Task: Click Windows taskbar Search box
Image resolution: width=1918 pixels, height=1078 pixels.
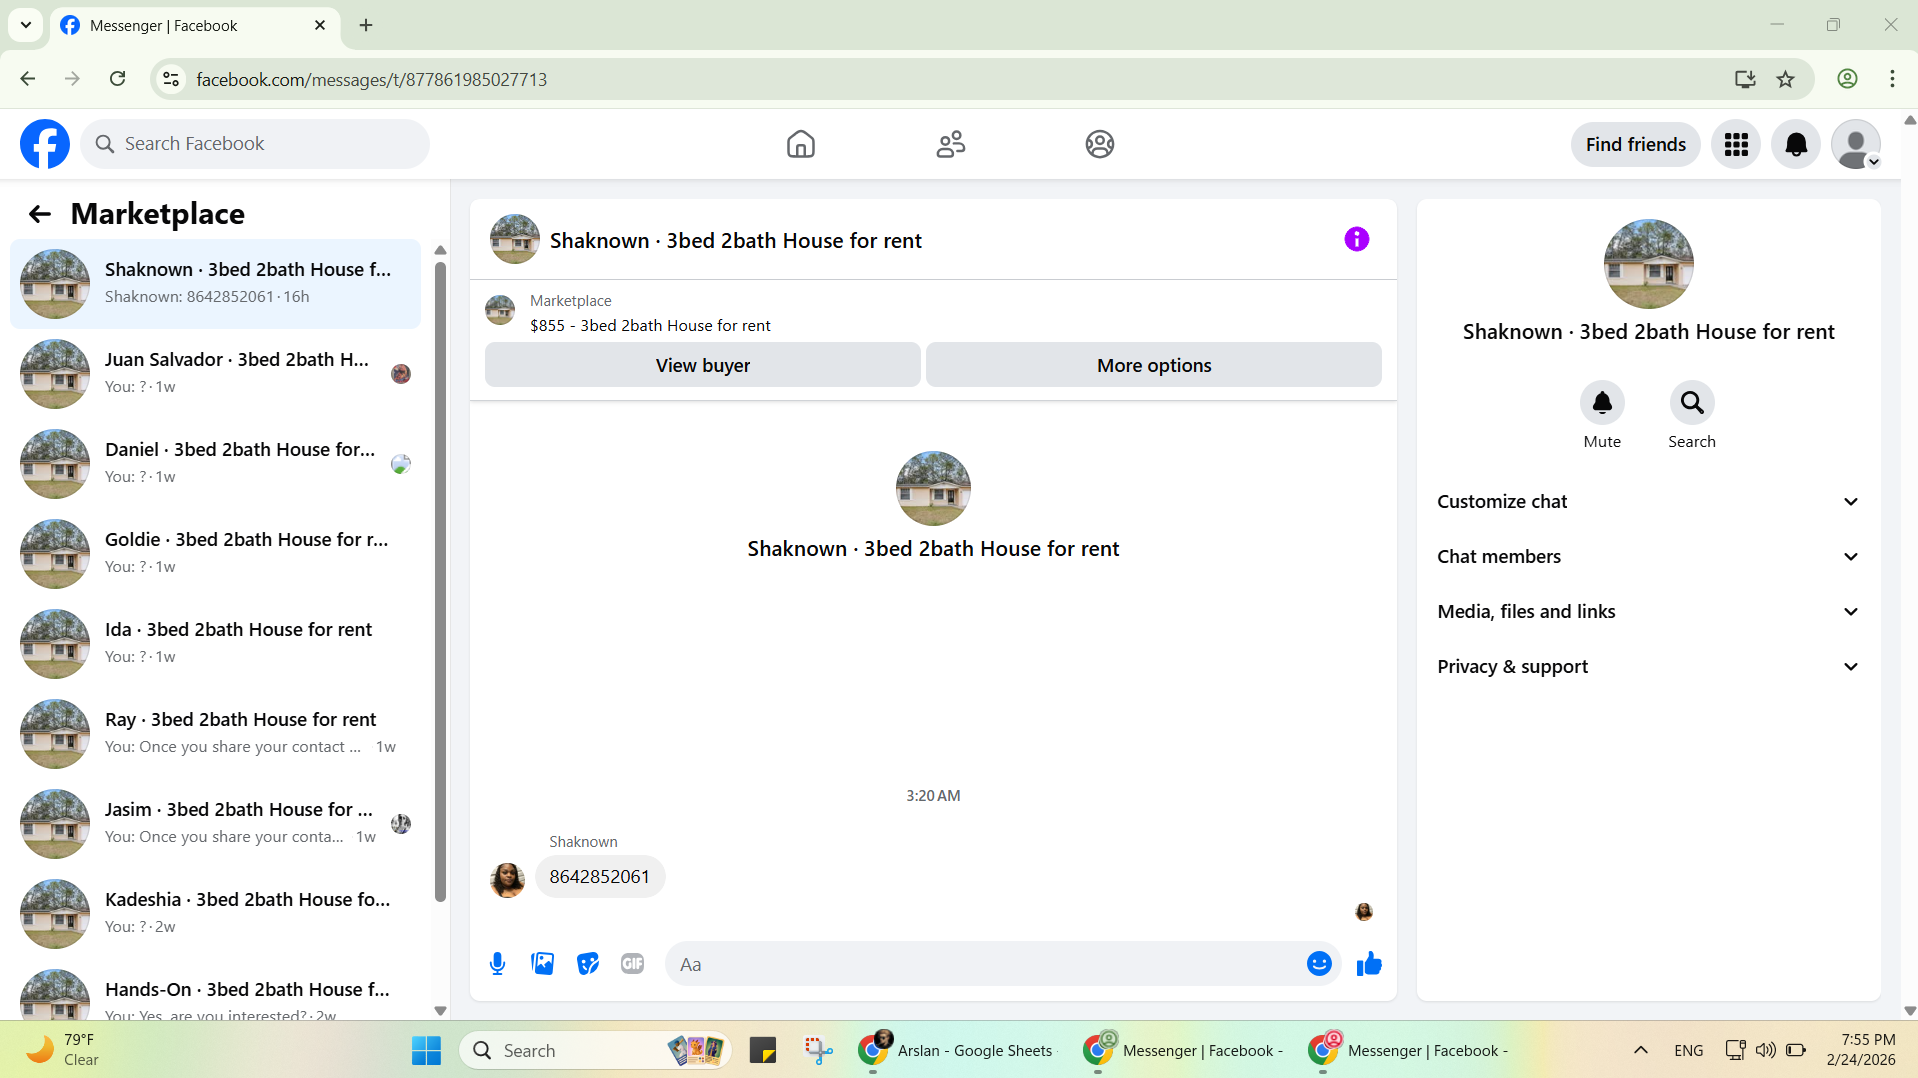Action: click(596, 1050)
